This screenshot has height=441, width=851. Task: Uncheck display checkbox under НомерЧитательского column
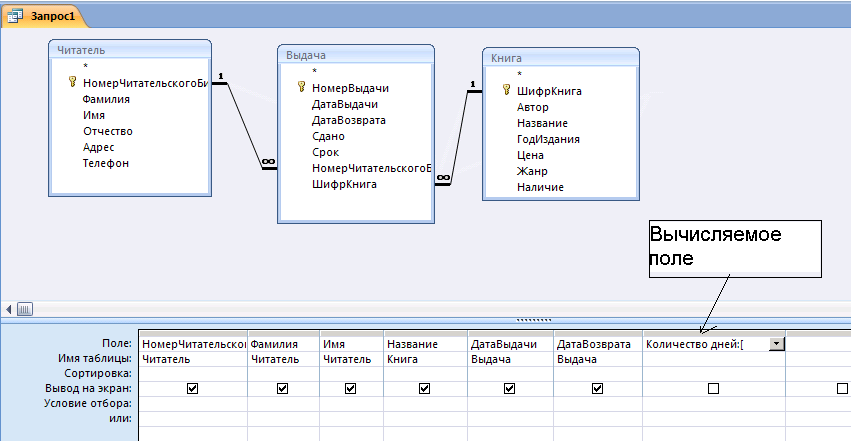(x=192, y=388)
